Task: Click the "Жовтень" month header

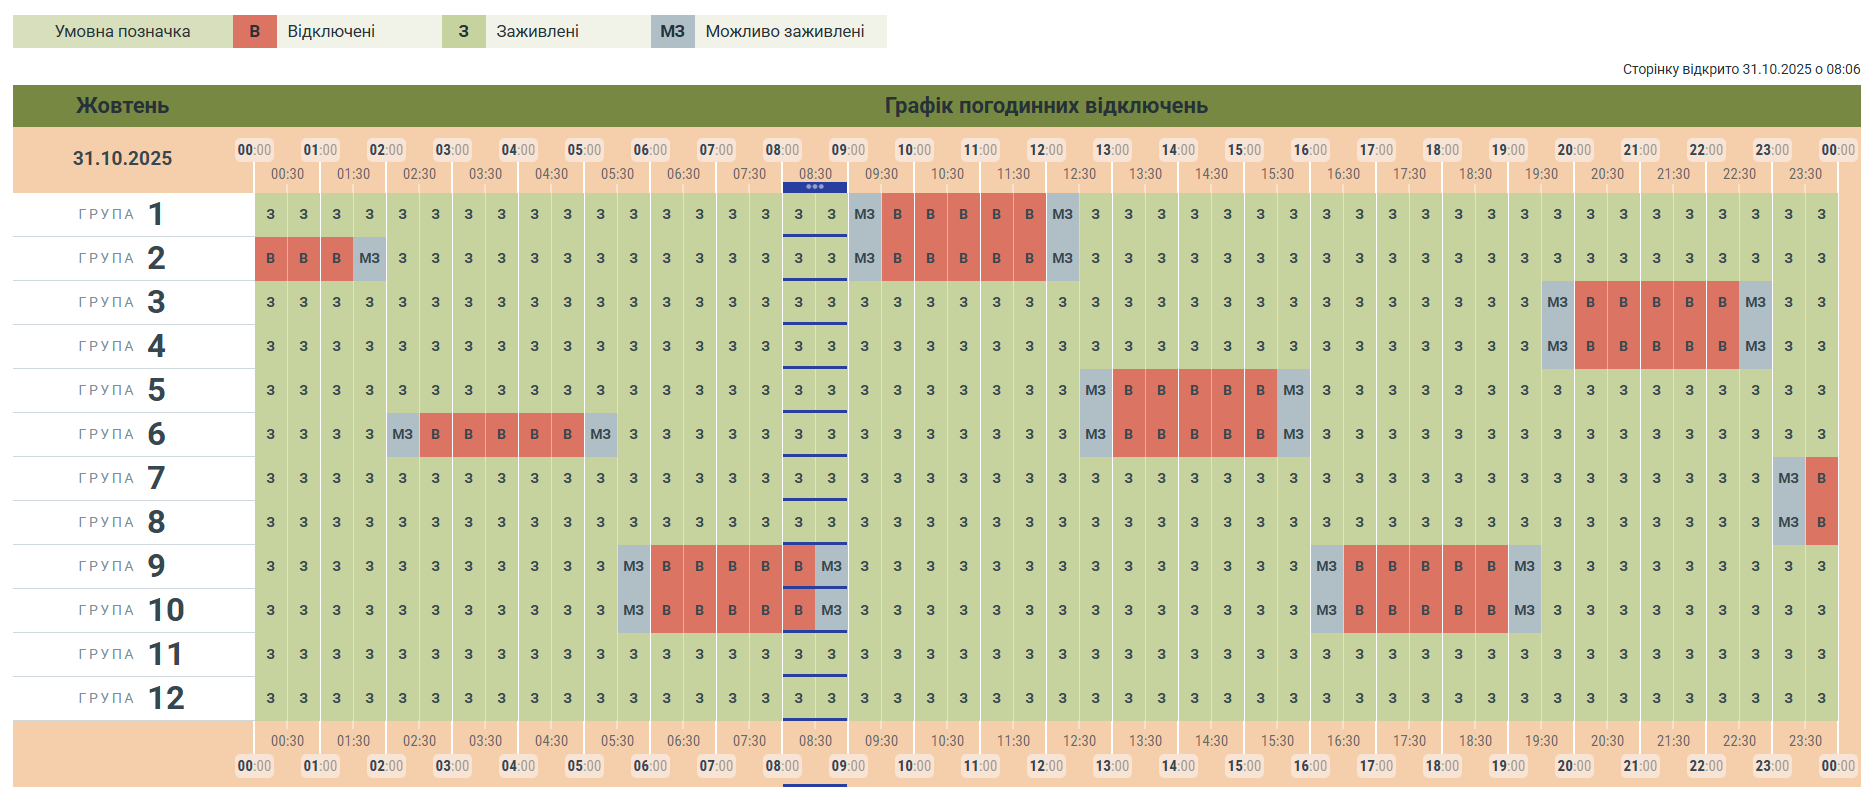Action: point(122,106)
